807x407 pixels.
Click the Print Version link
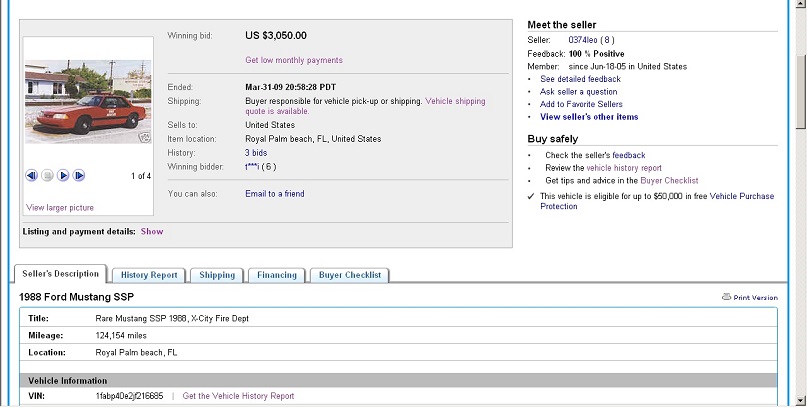(x=755, y=298)
